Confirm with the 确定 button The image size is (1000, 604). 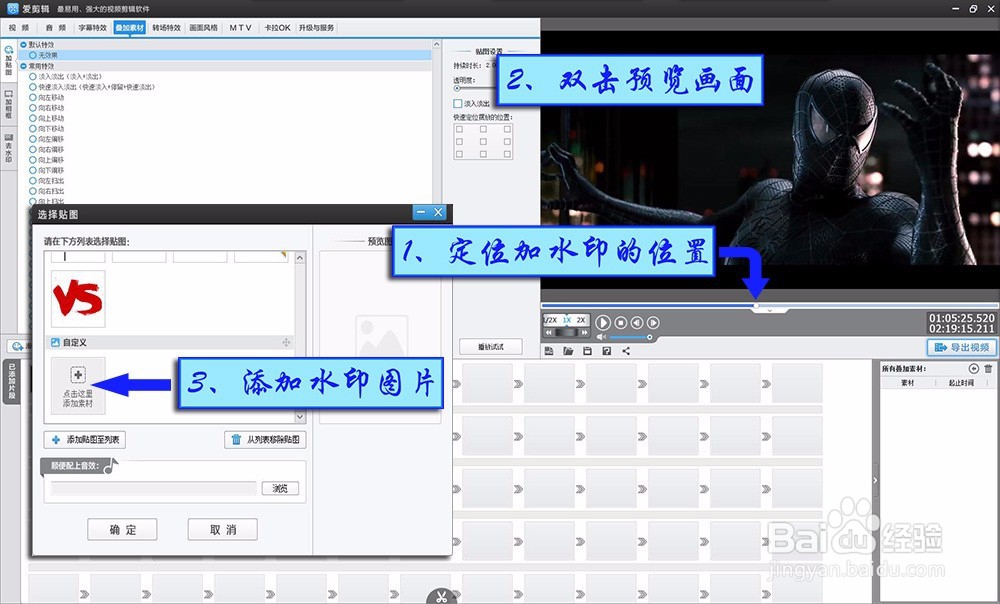(122, 529)
